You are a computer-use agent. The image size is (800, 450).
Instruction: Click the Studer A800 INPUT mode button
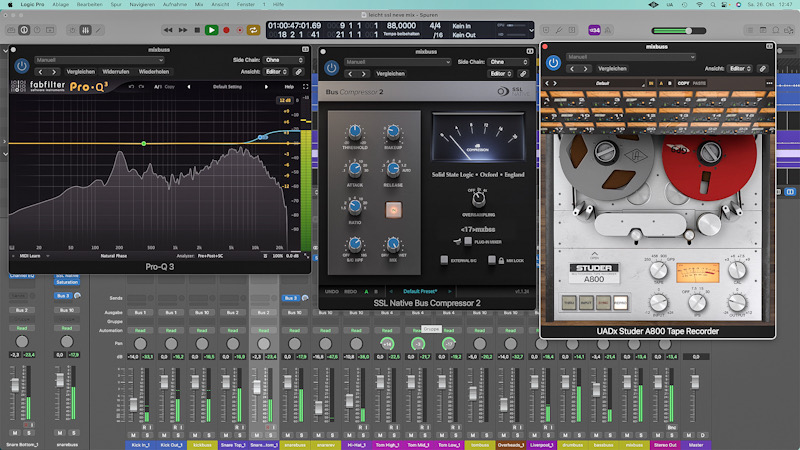pyautogui.click(x=586, y=303)
